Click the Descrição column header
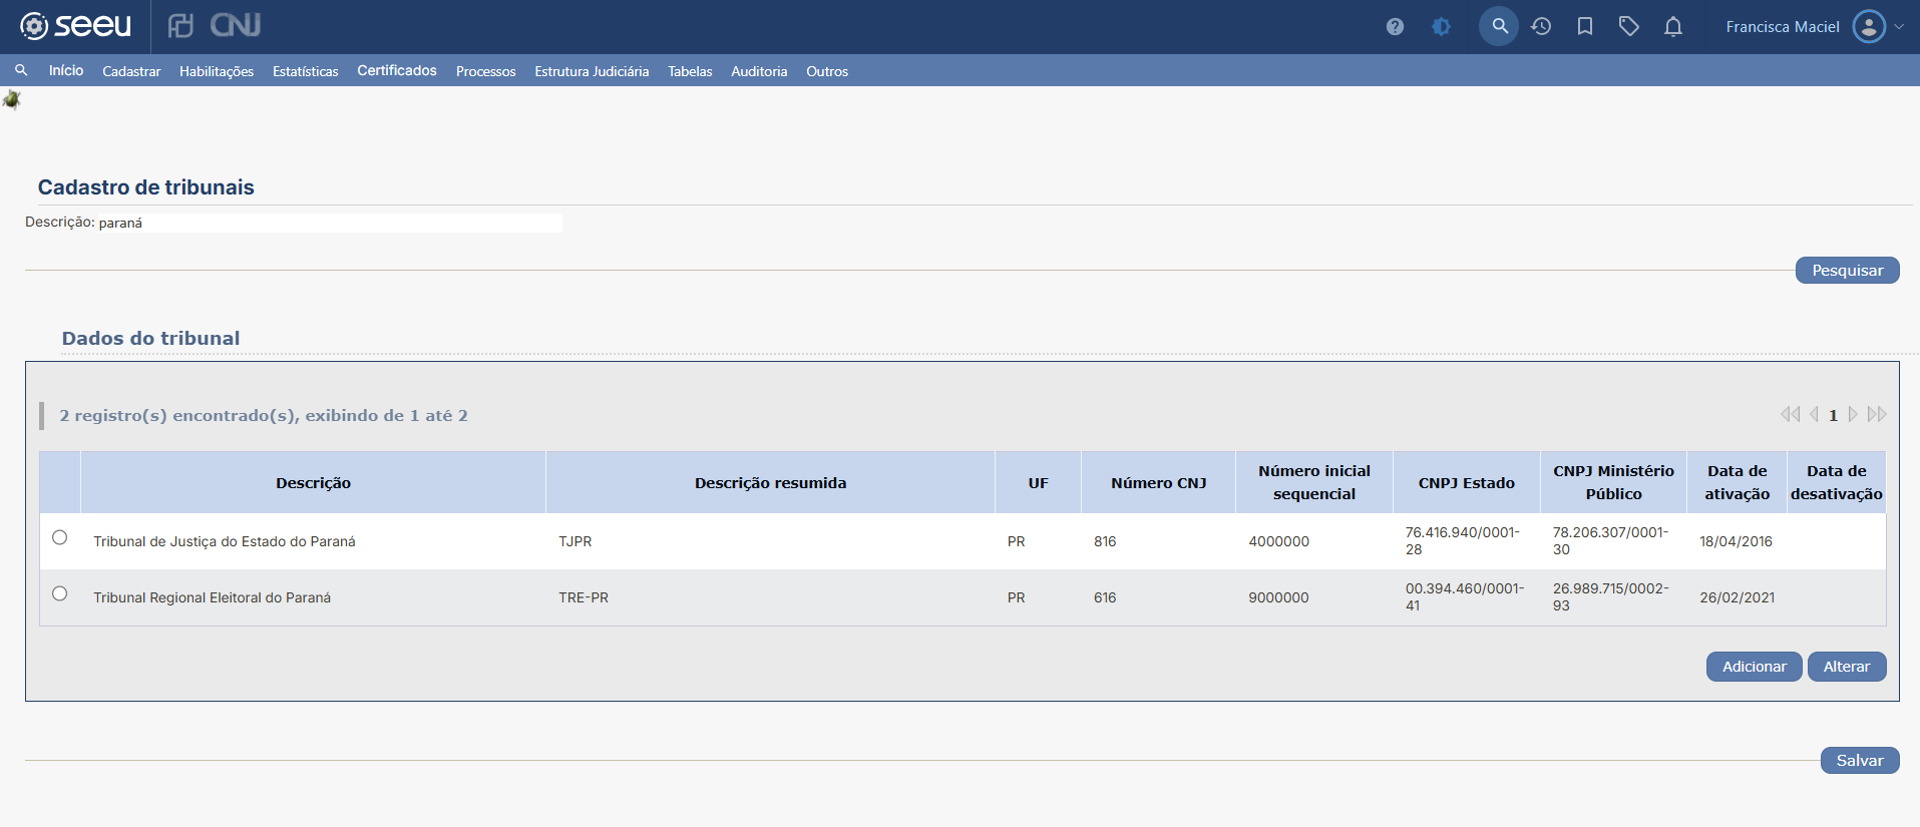1920x827 pixels. click(313, 482)
